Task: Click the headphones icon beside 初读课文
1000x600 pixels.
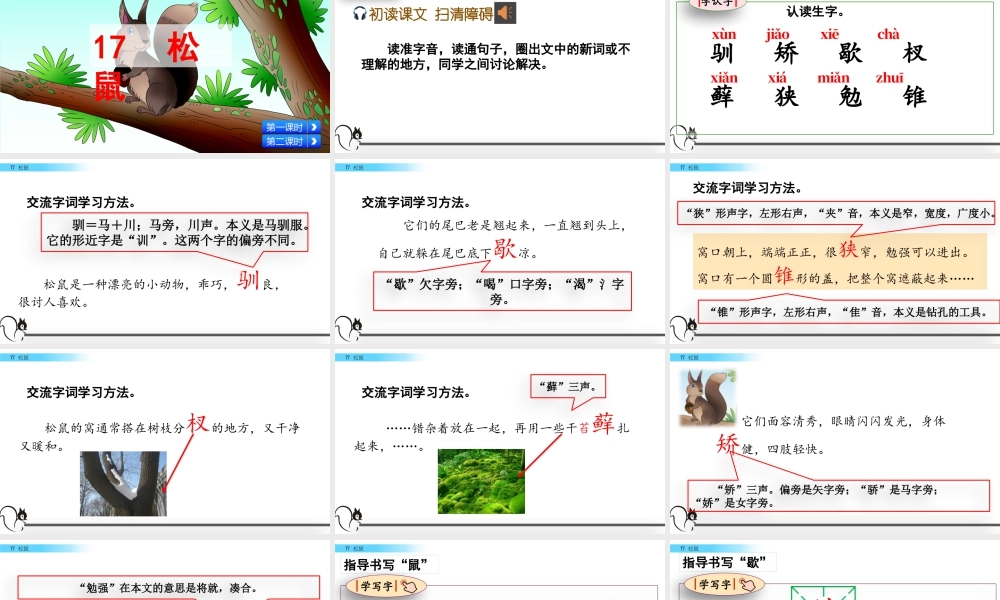Action: pos(360,12)
